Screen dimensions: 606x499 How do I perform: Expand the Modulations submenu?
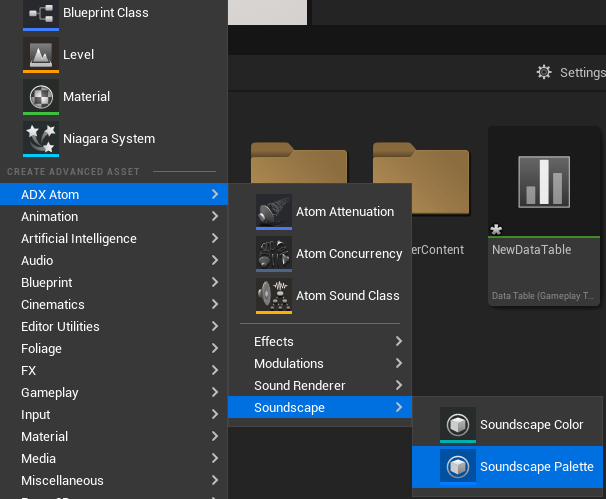point(320,364)
